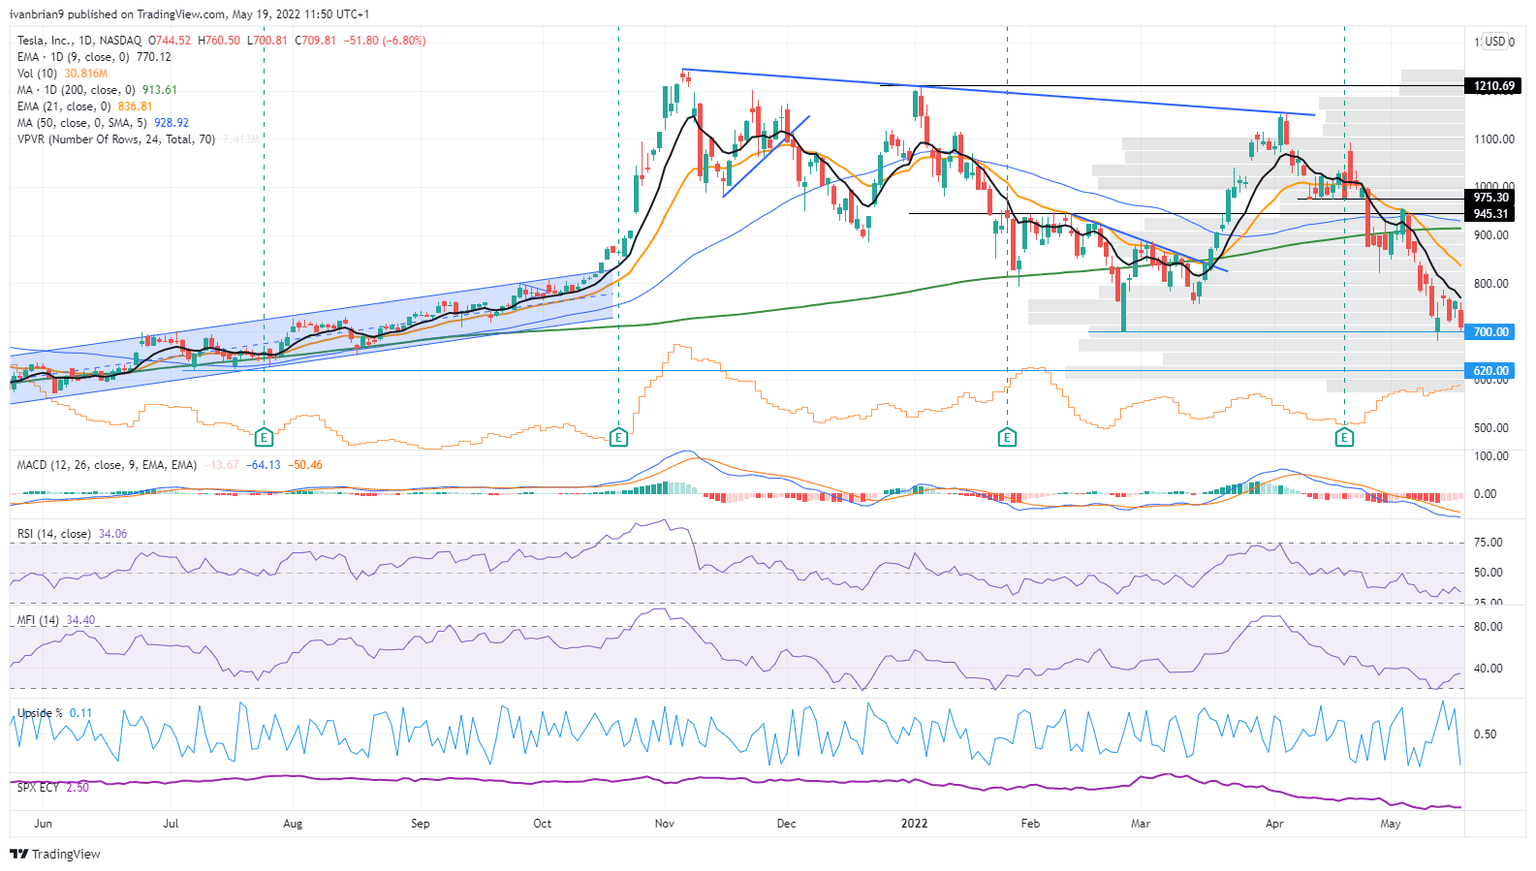Screen dimensions: 1536x871
Task: Click the Aug label on the time axis
Action: coord(293,824)
